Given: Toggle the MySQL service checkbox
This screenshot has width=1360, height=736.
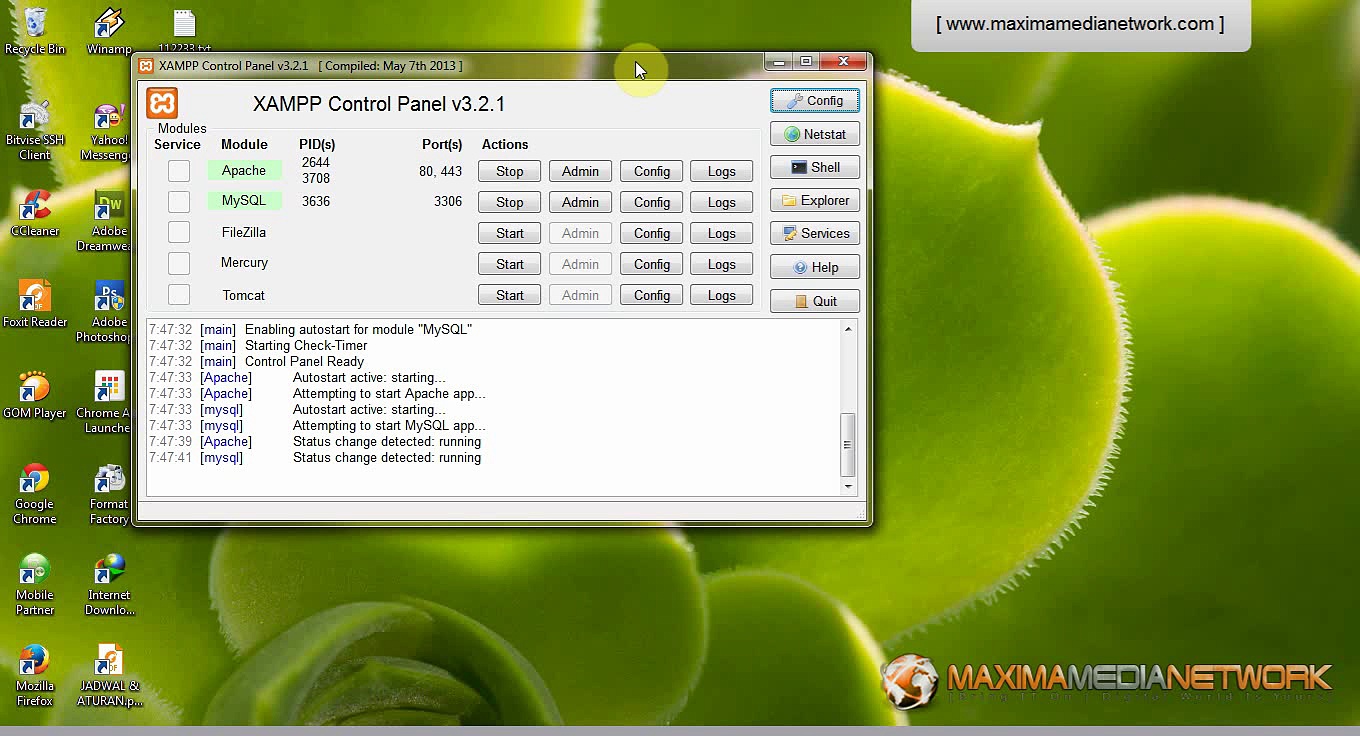Looking at the screenshot, I should click(x=179, y=202).
